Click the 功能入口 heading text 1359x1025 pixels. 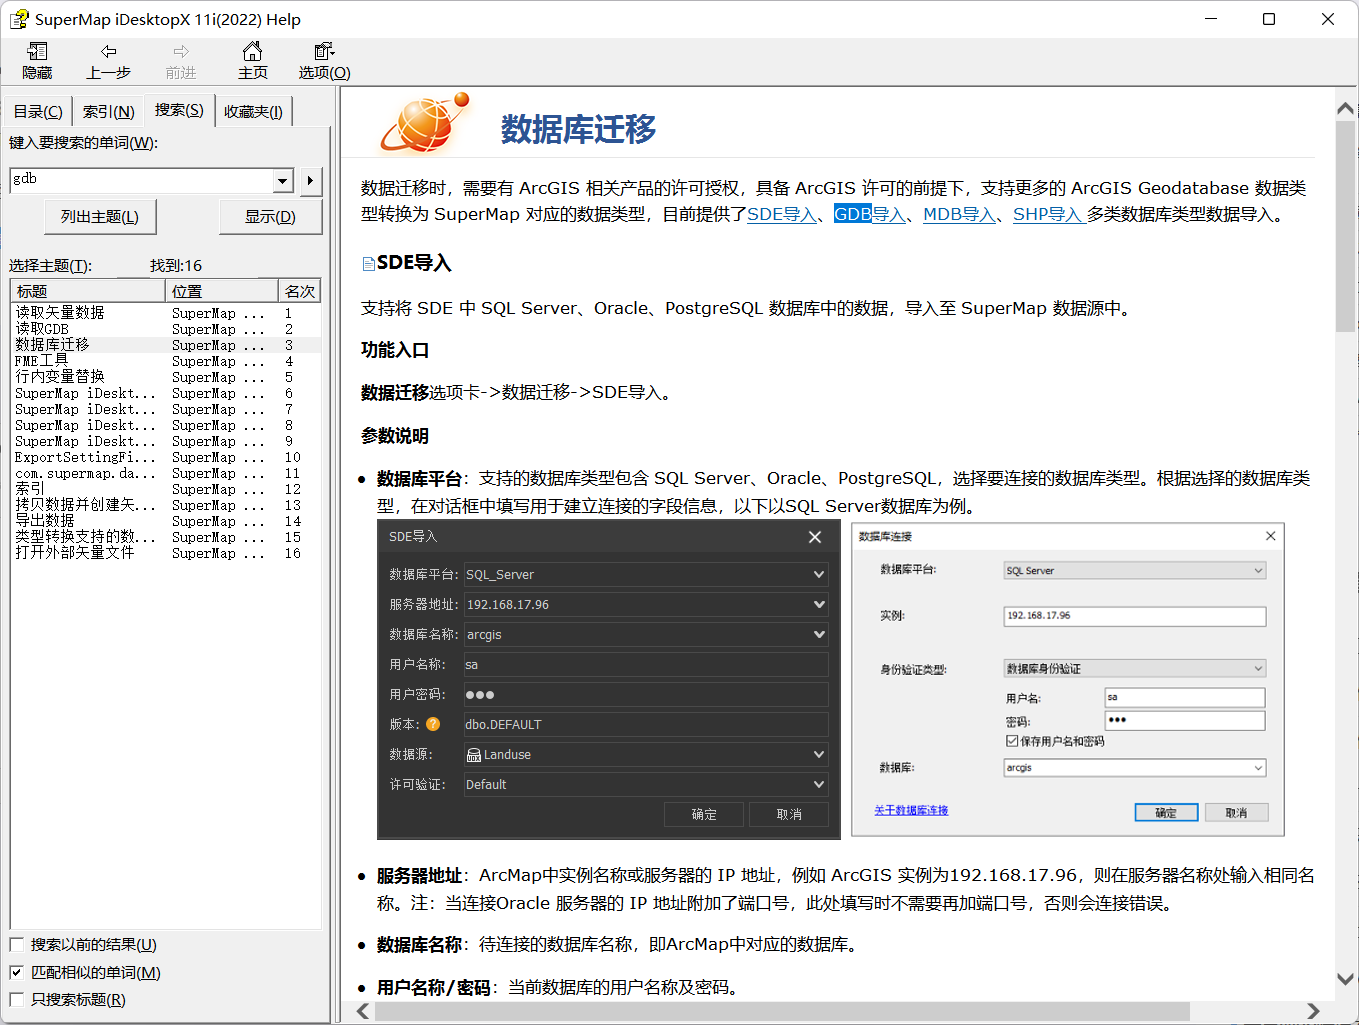click(395, 350)
